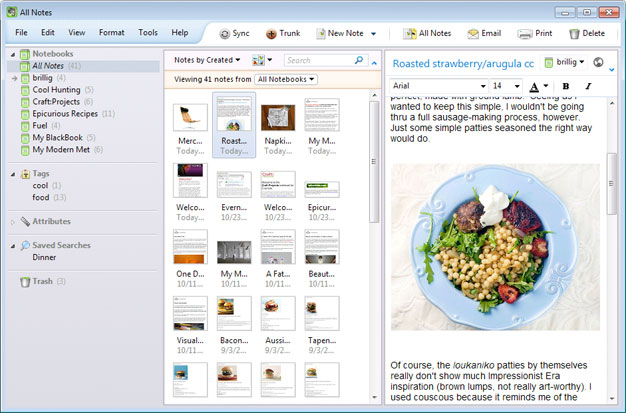Open the Format menu

click(x=111, y=33)
